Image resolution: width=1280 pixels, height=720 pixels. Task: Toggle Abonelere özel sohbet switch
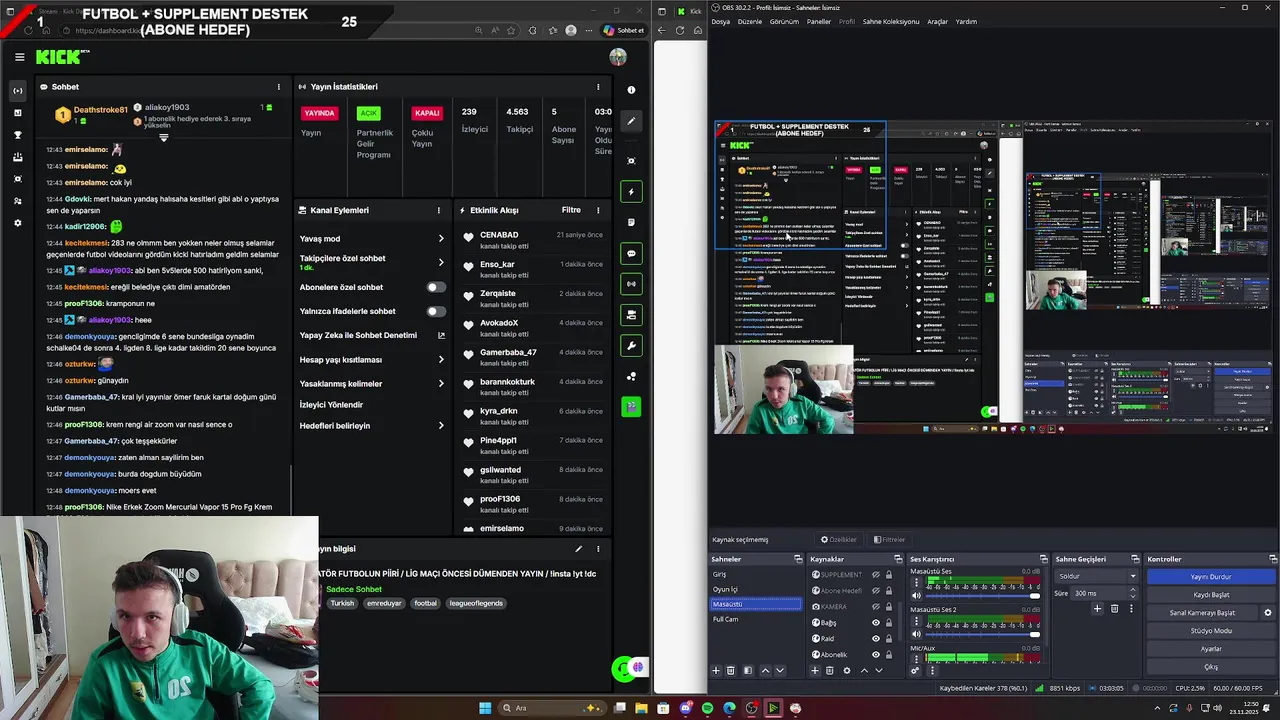click(436, 287)
